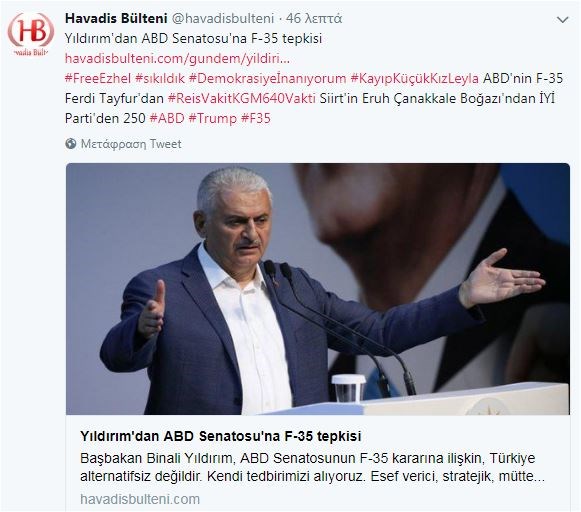Open the #ReisVakitKGM640Vakti hashtag

(242, 99)
